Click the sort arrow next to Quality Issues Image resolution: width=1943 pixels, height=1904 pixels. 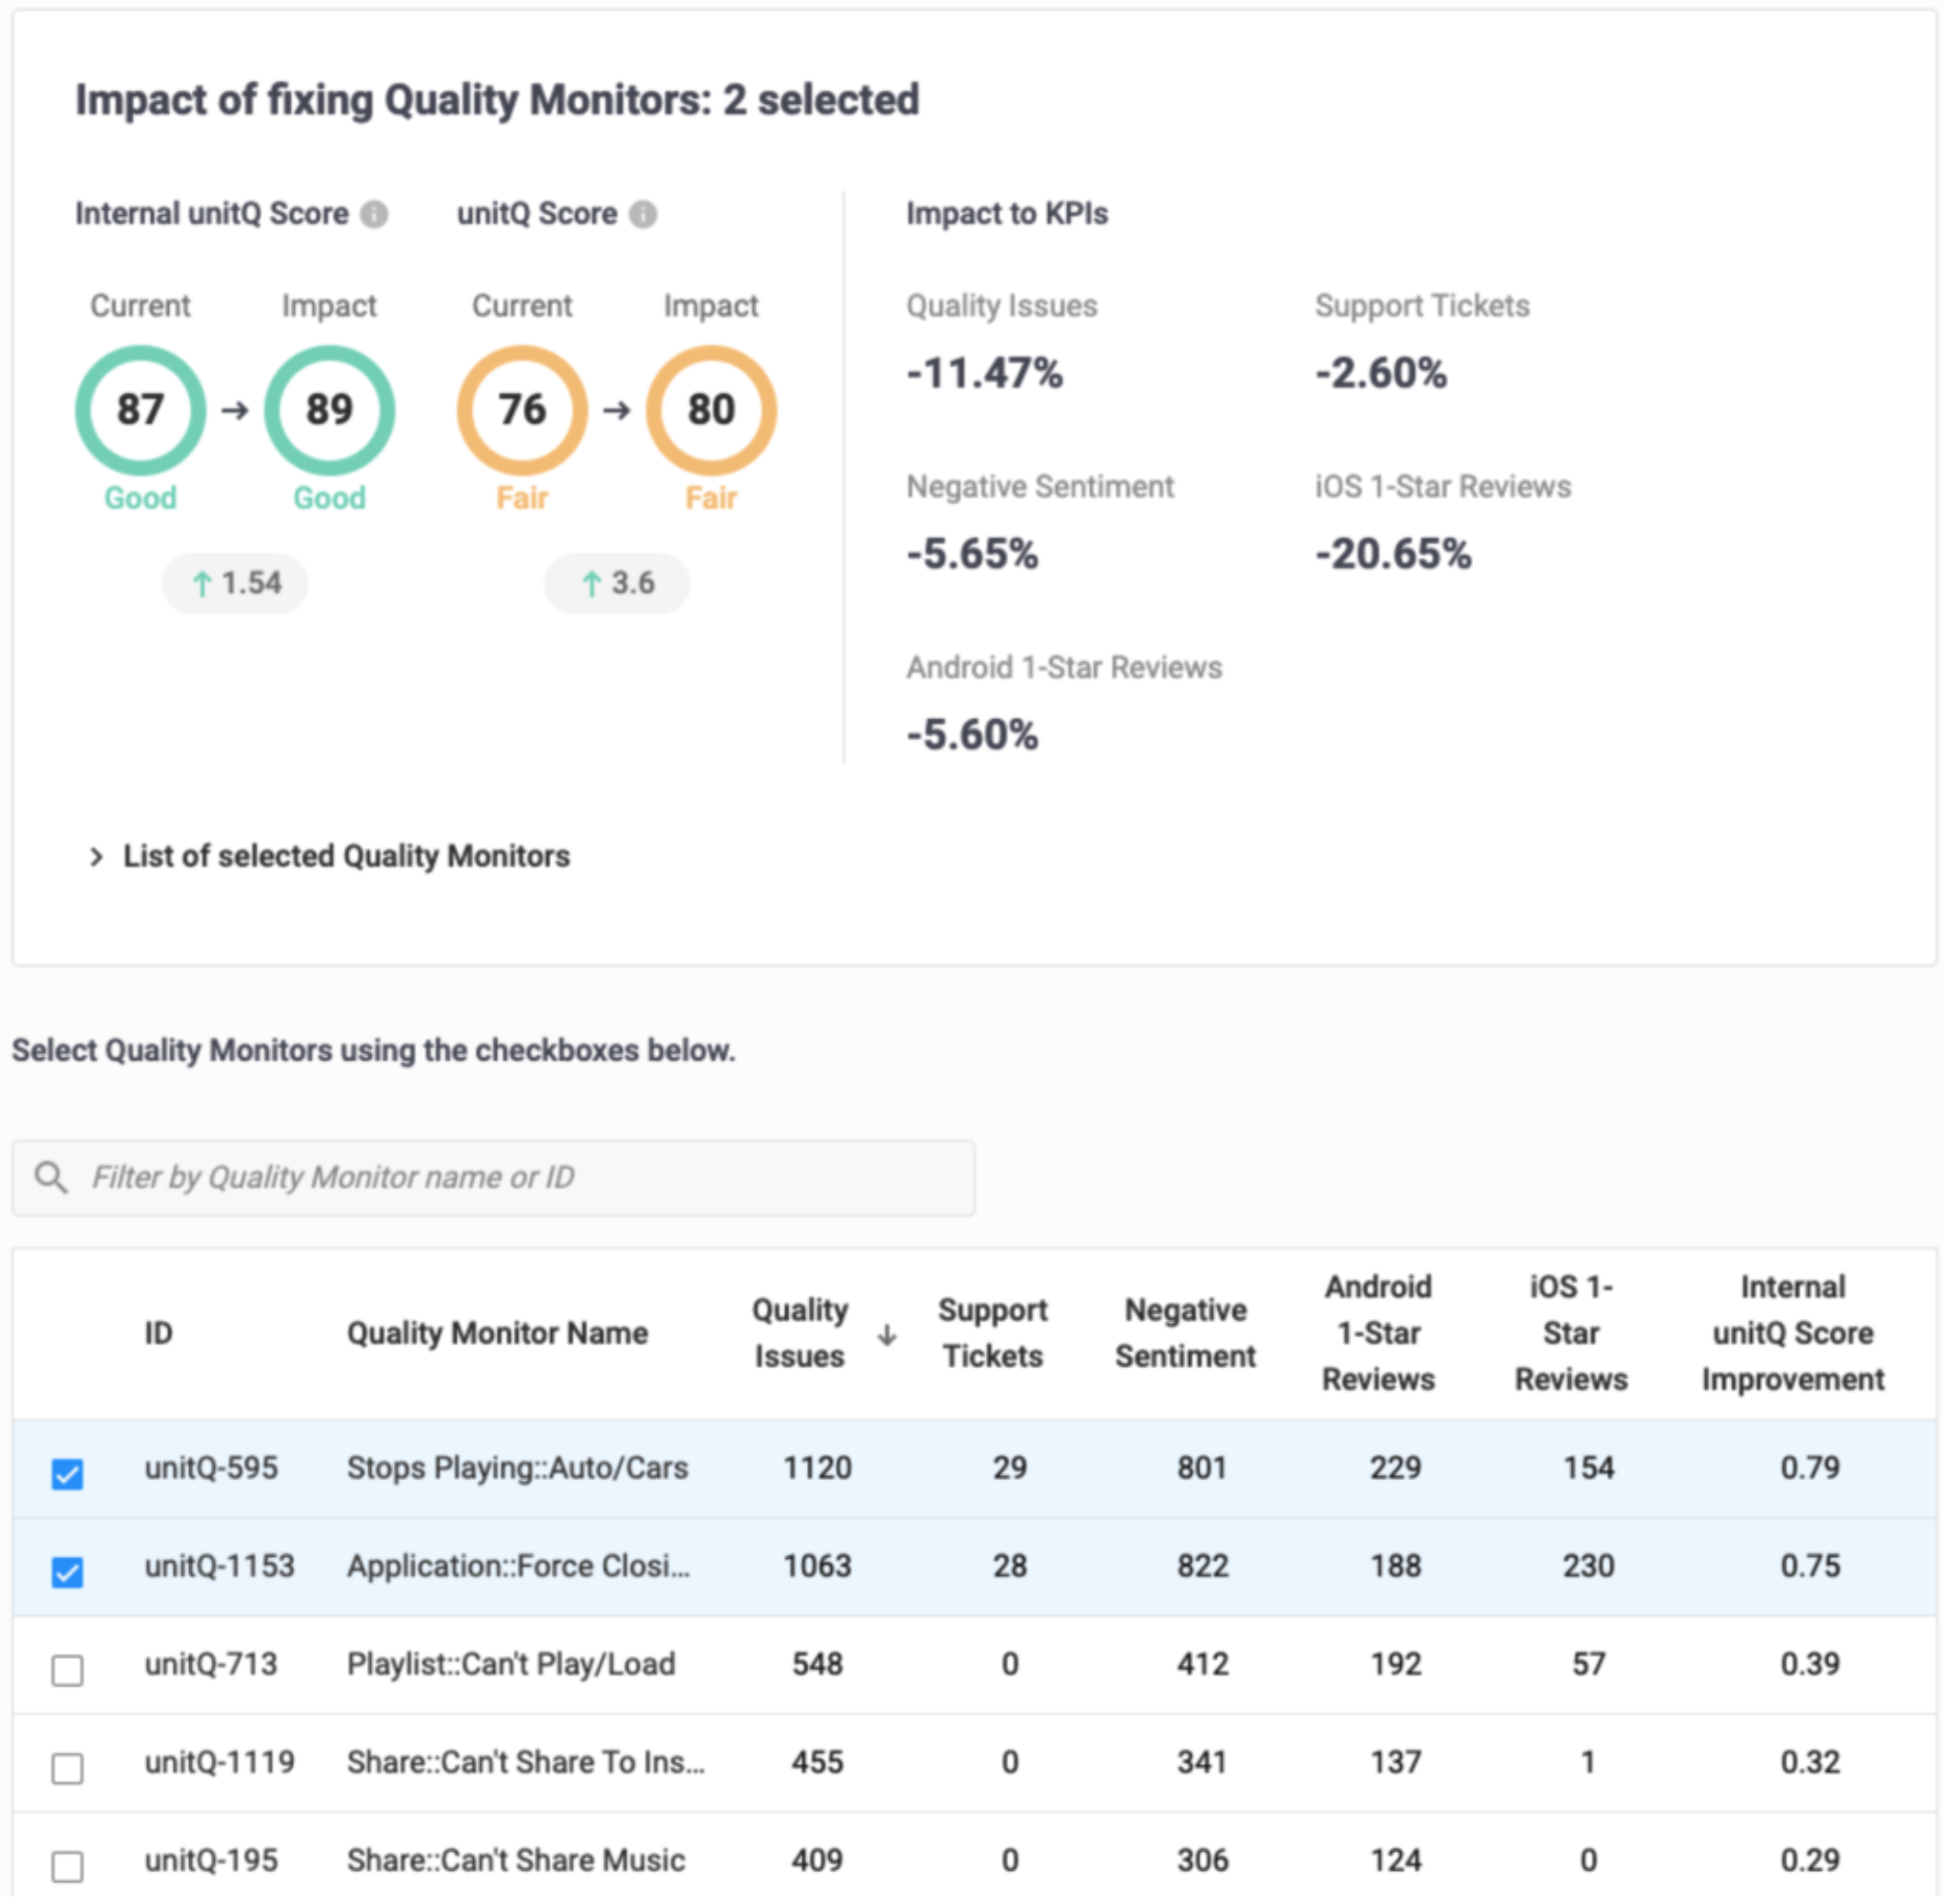click(886, 1335)
